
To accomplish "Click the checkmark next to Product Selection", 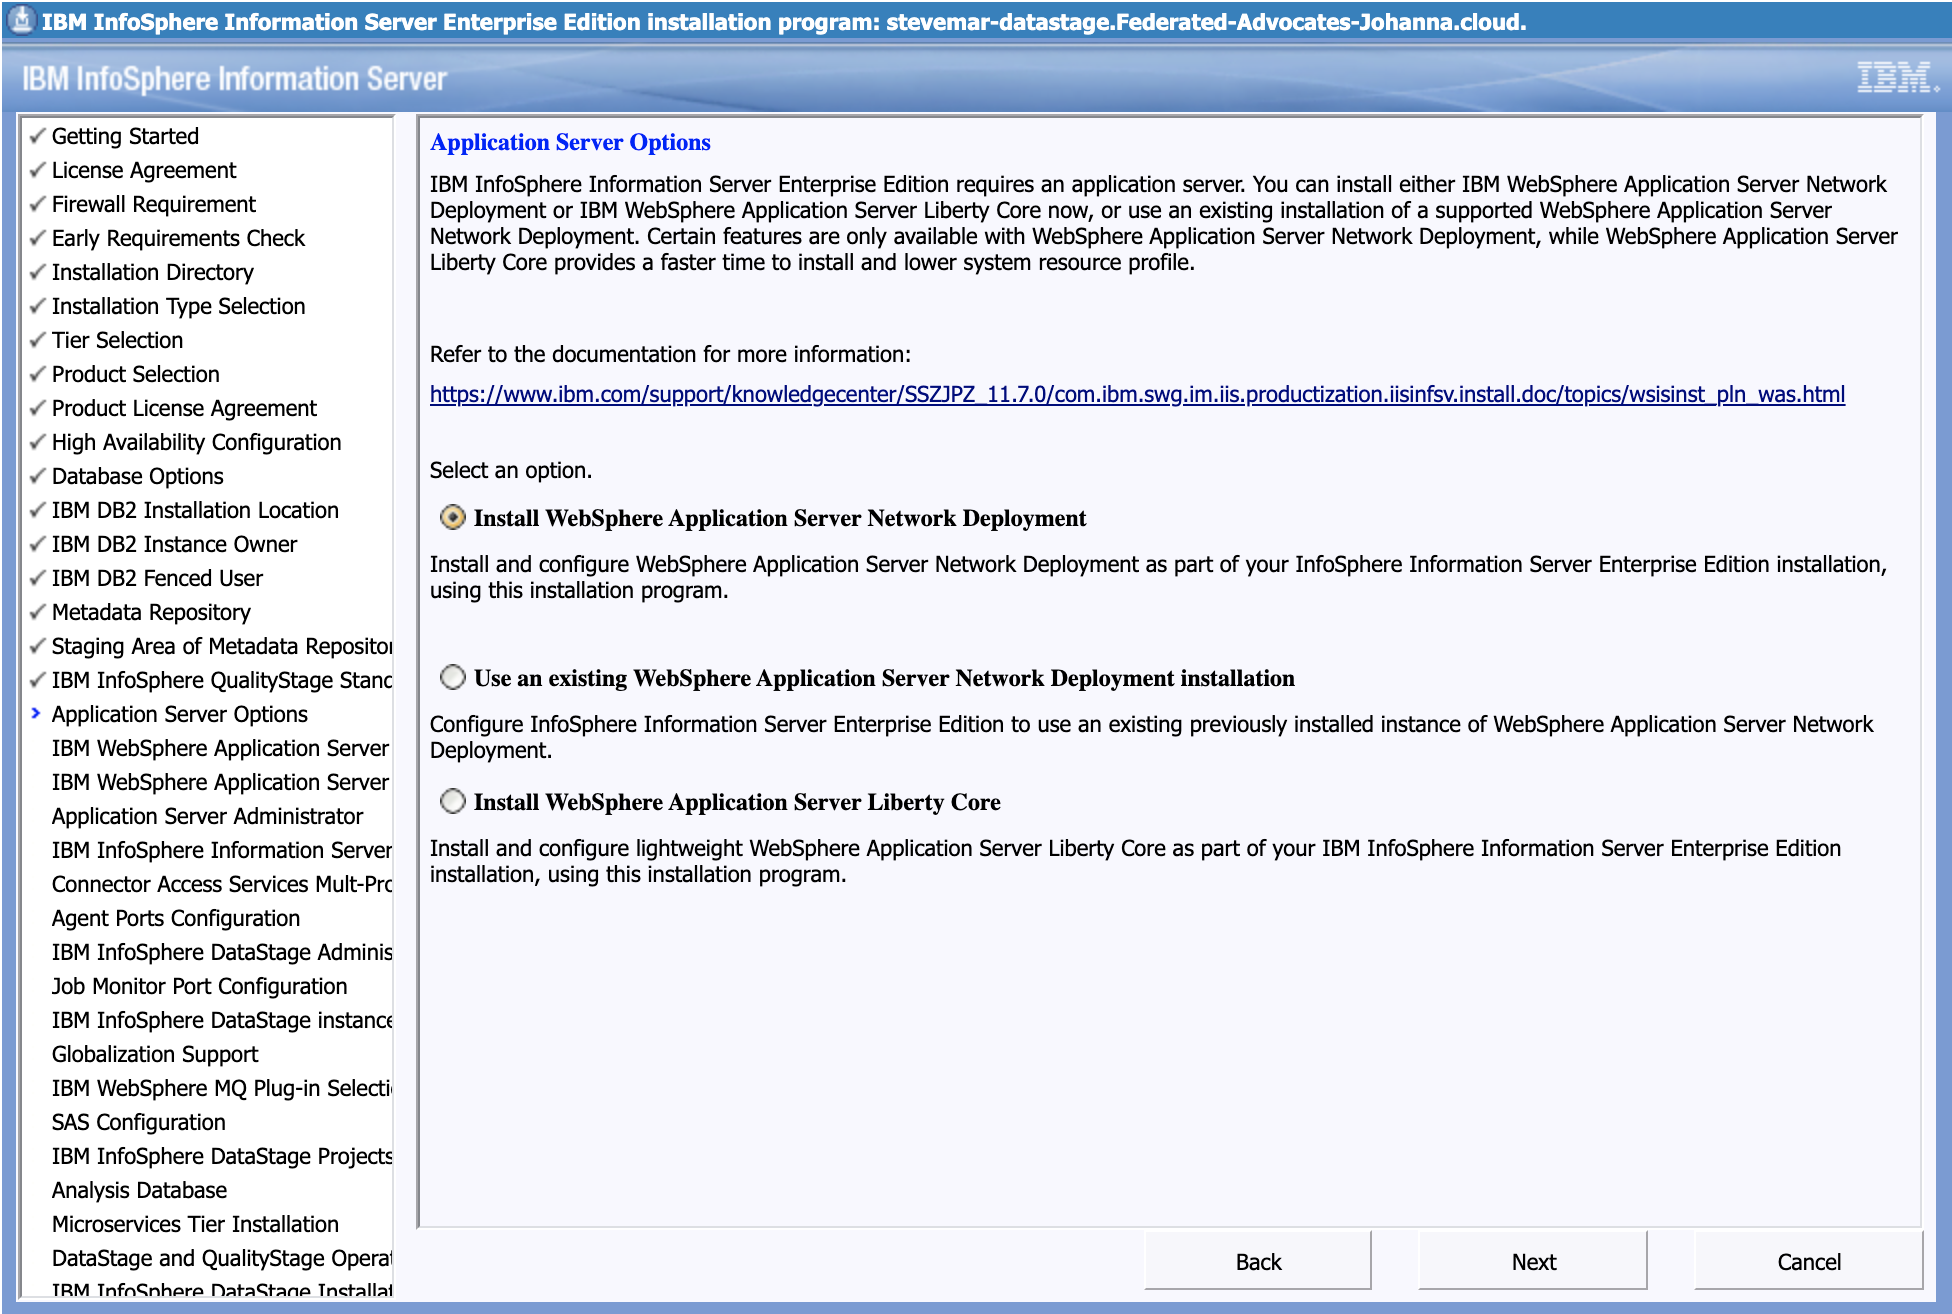I will click(x=38, y=373).
